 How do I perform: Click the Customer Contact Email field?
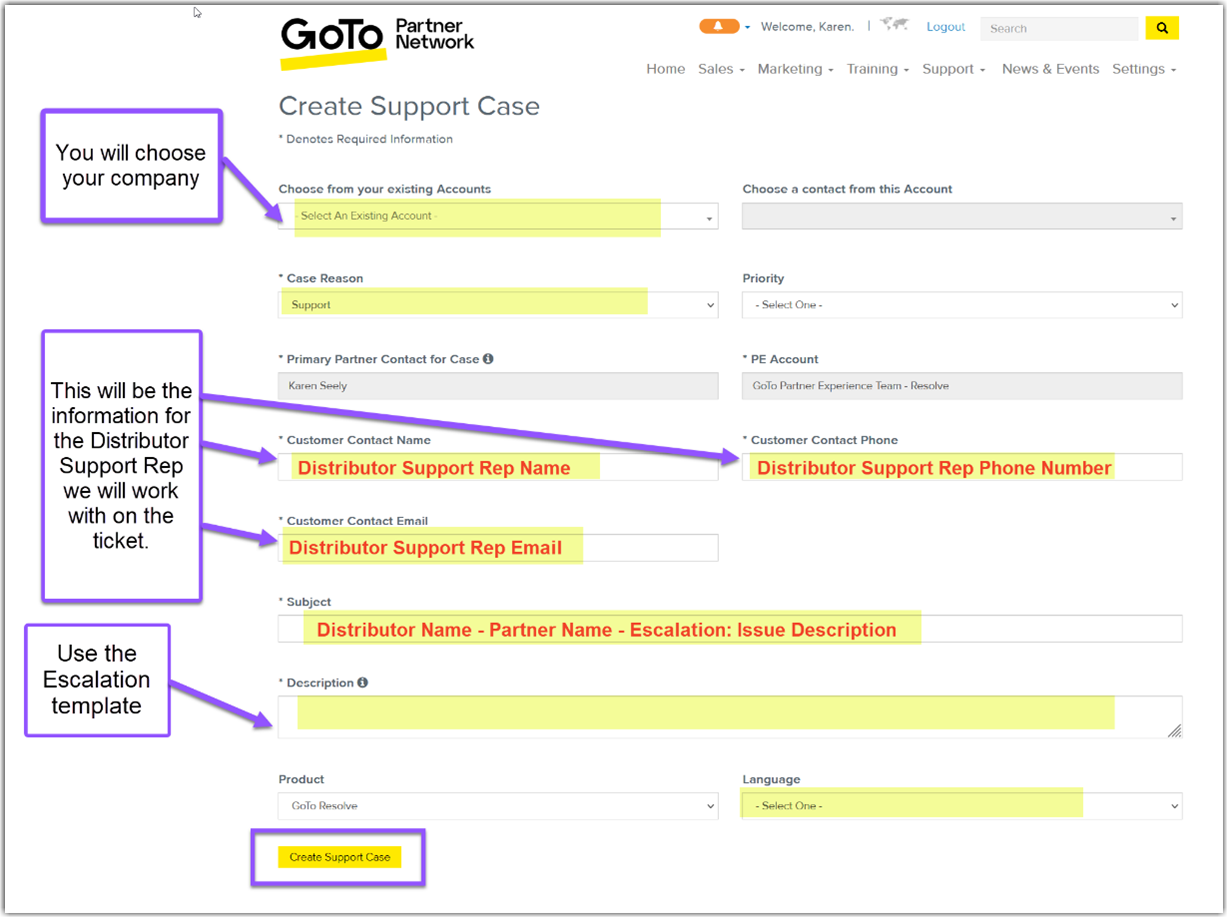coord(498,547)
